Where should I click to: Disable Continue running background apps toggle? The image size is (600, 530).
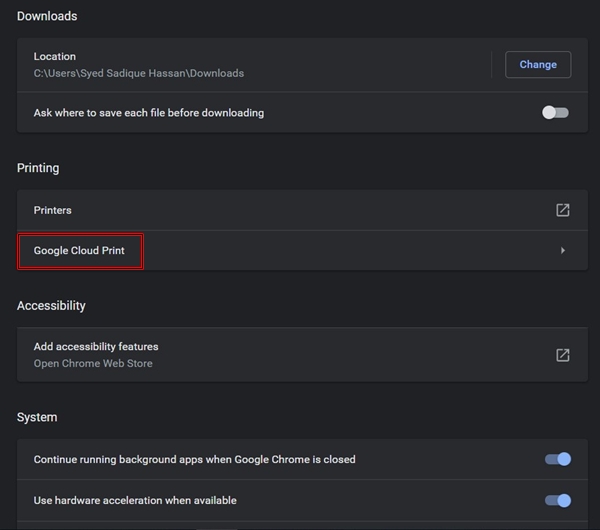pyautogui.click(x=558, y=459)
